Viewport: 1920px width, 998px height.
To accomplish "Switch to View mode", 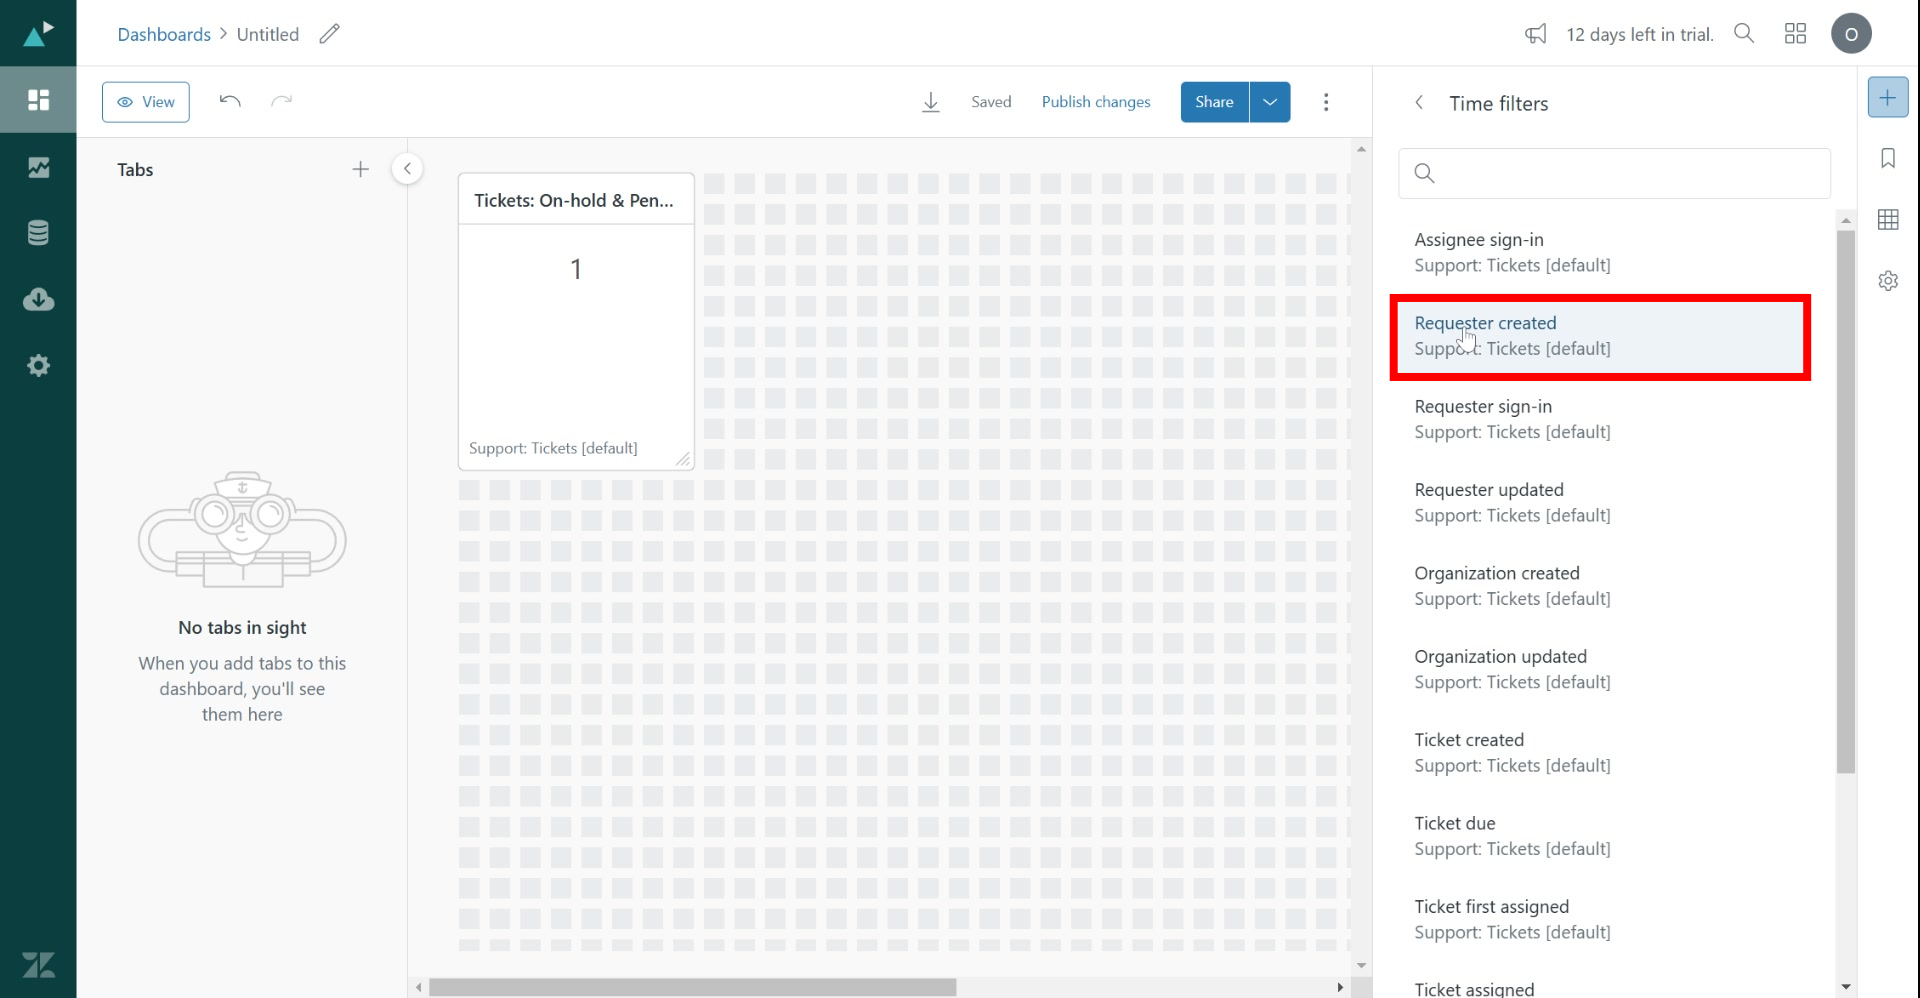I will [146, 102].
